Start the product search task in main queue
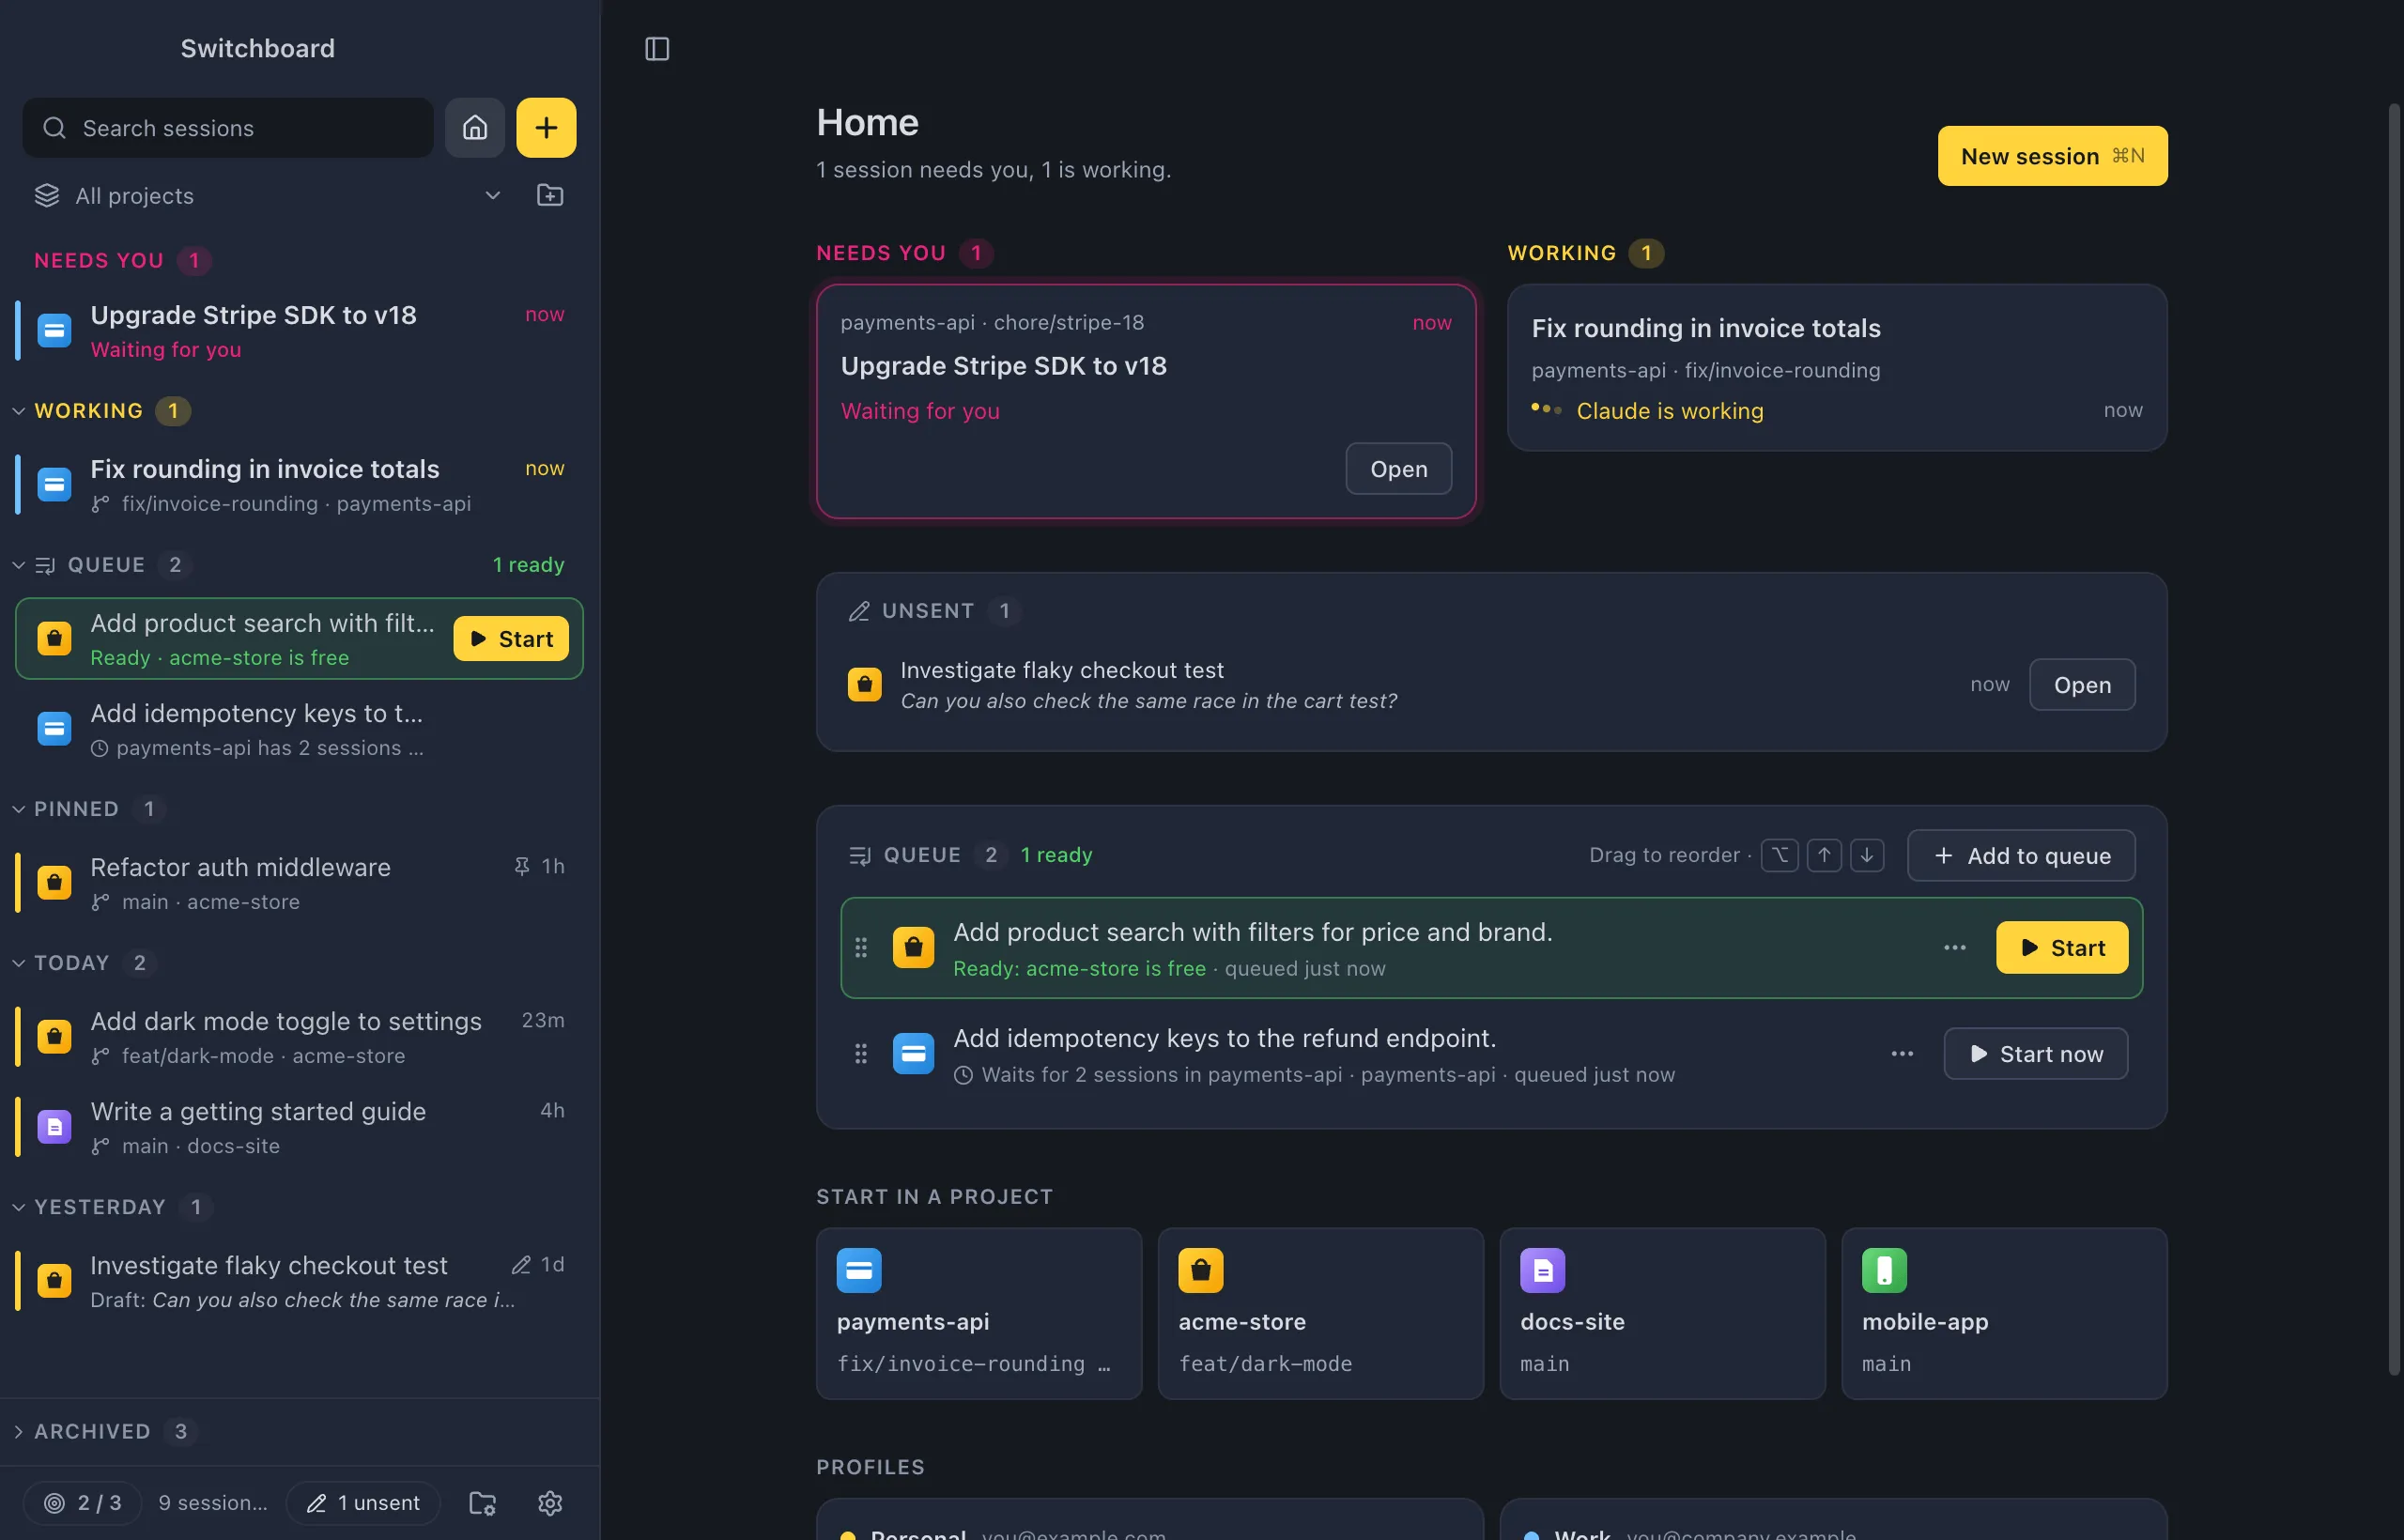Viewport: 2404px width, 1540px height. point(2062,948)
